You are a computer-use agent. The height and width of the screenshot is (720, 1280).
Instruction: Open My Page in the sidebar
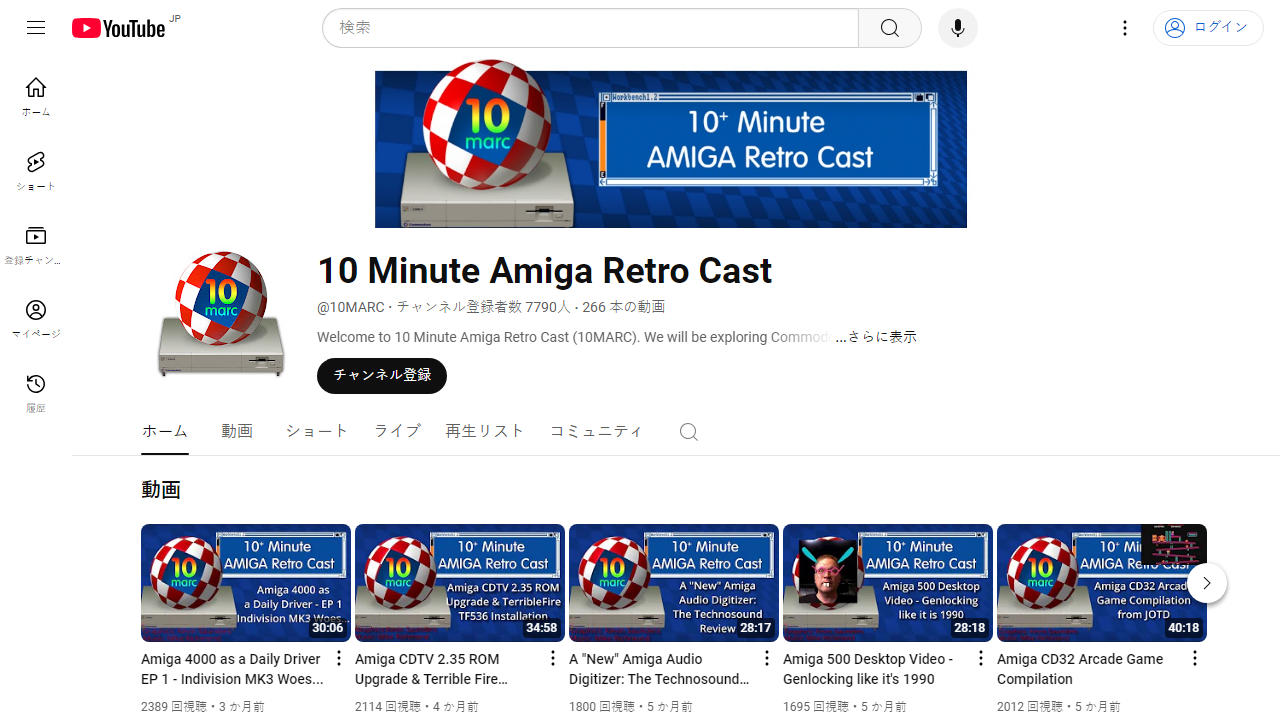pyautogui.click(x=36, y=319)
